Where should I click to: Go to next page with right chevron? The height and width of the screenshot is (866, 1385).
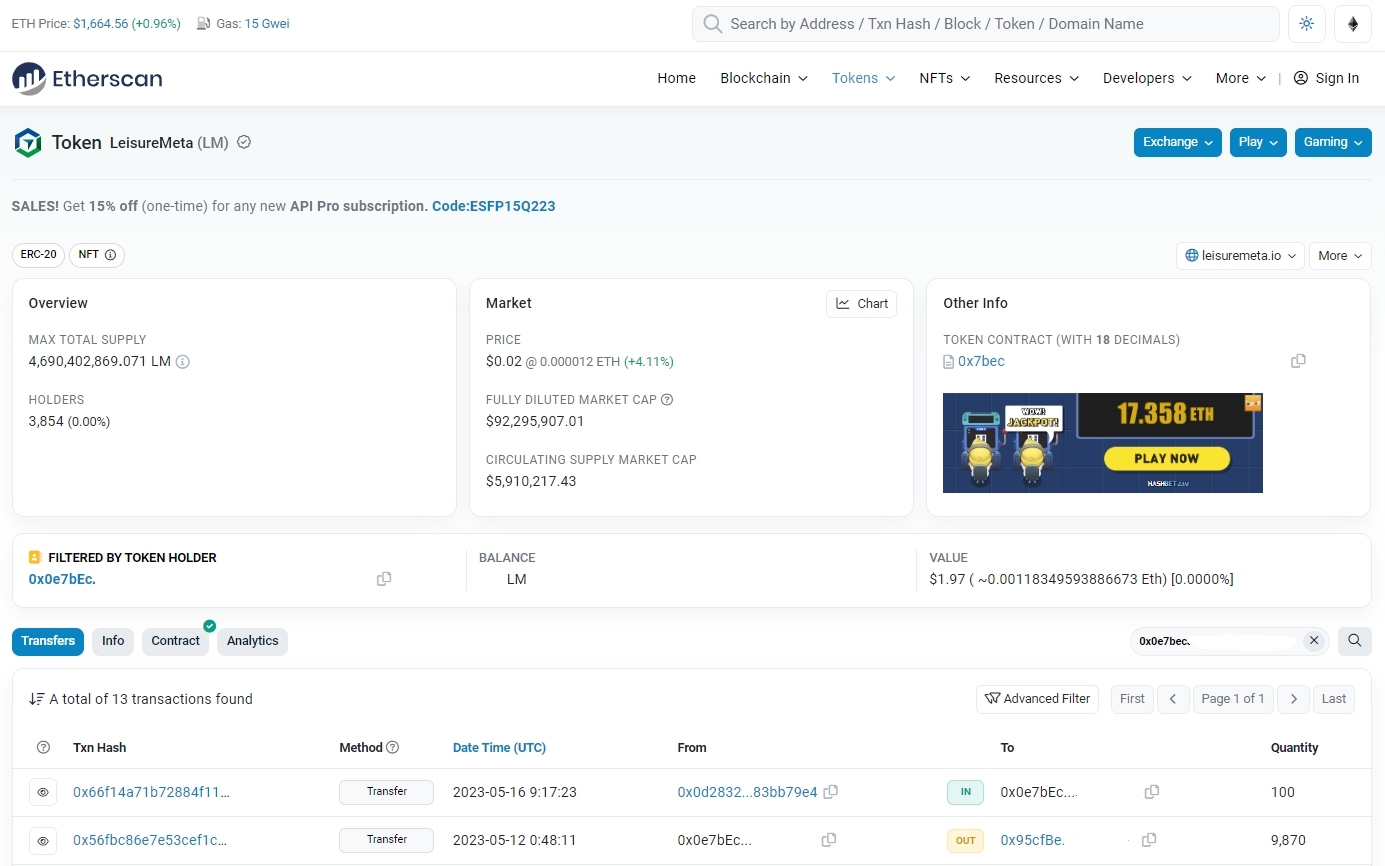(x=1293, y=699)
